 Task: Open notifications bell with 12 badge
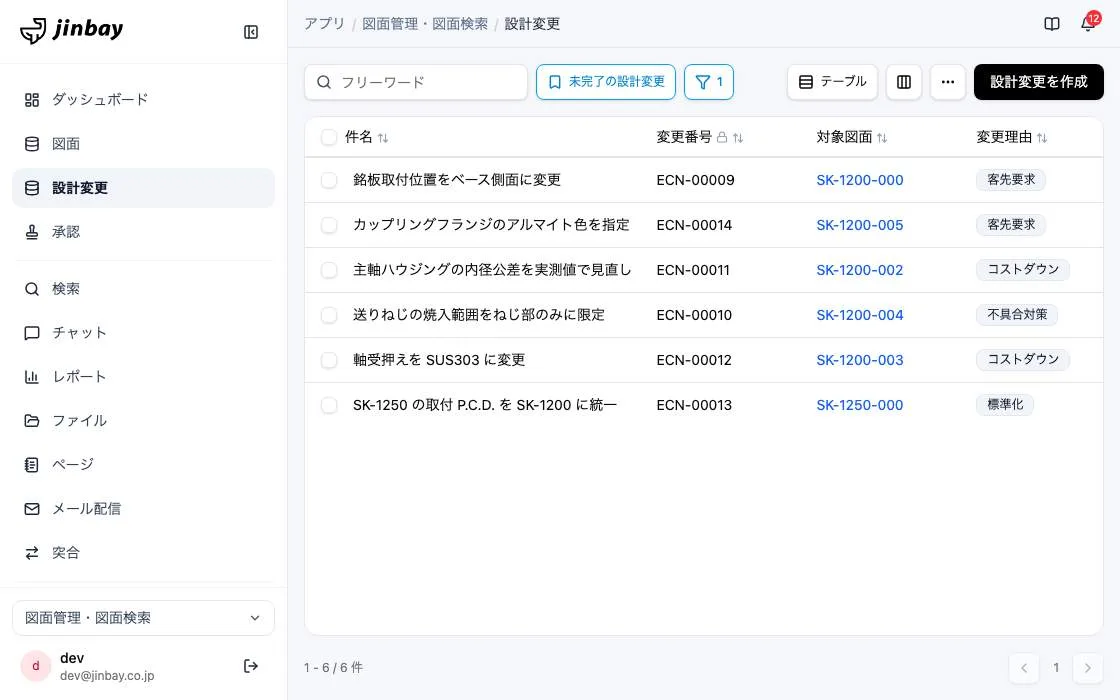click(x=1088, y=23)
